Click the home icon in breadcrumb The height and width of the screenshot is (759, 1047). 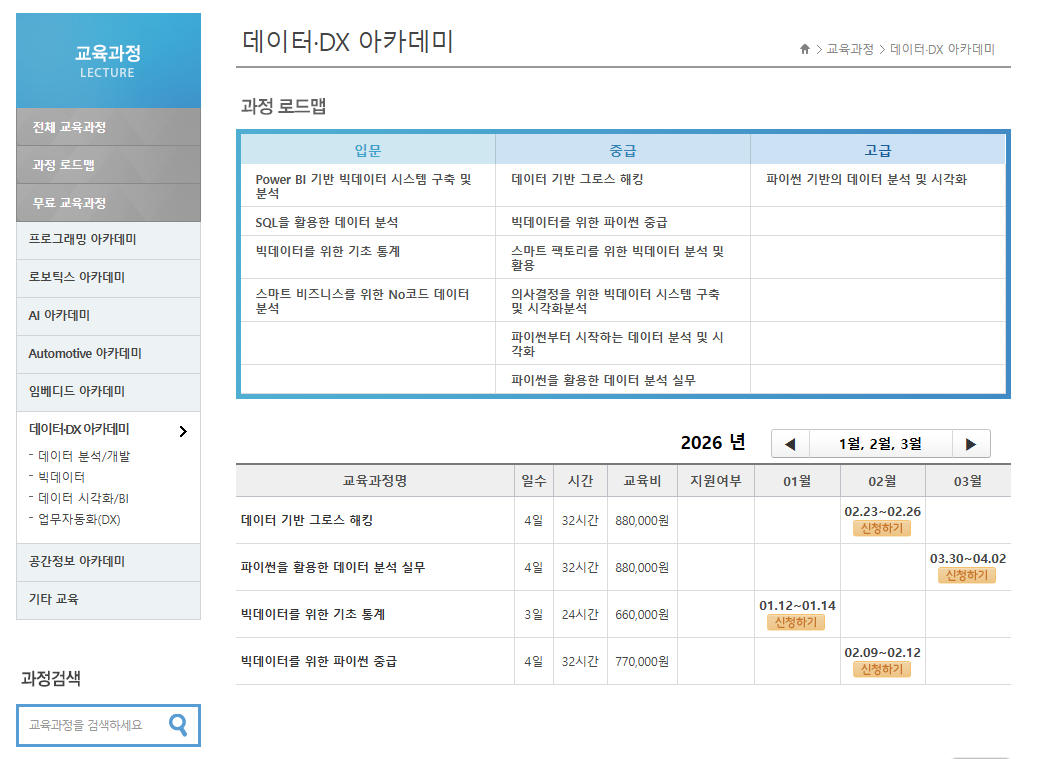point(804,49)
